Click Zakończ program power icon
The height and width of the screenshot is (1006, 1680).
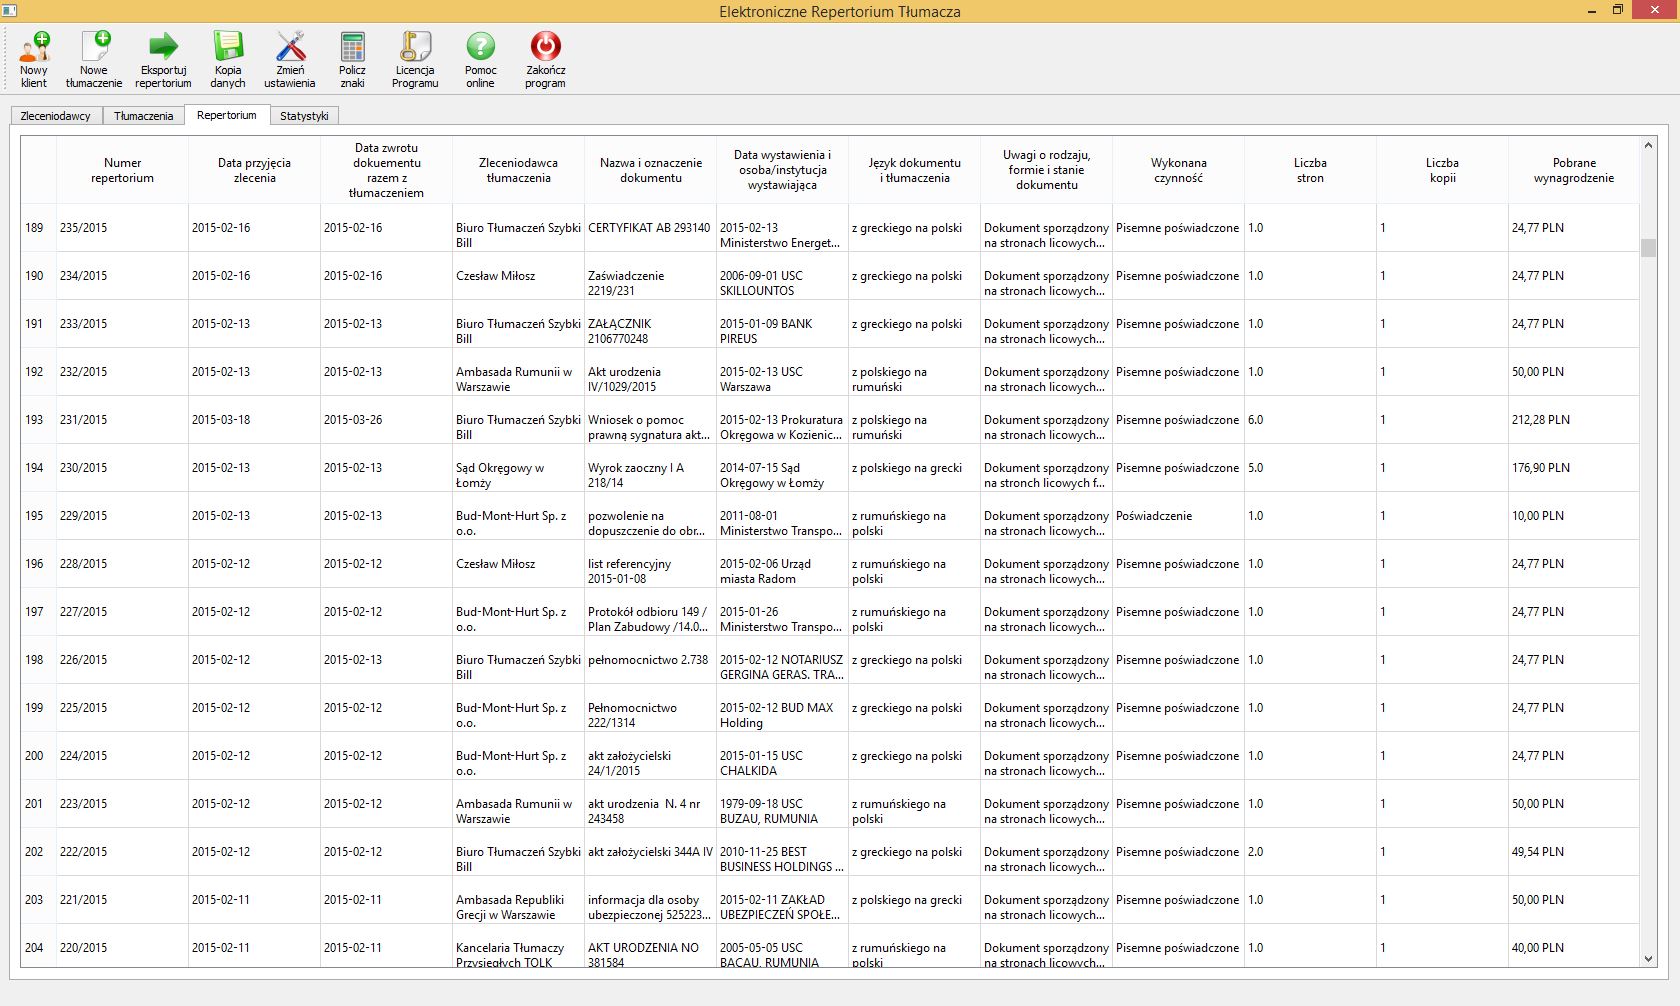(x=545, y=60)
